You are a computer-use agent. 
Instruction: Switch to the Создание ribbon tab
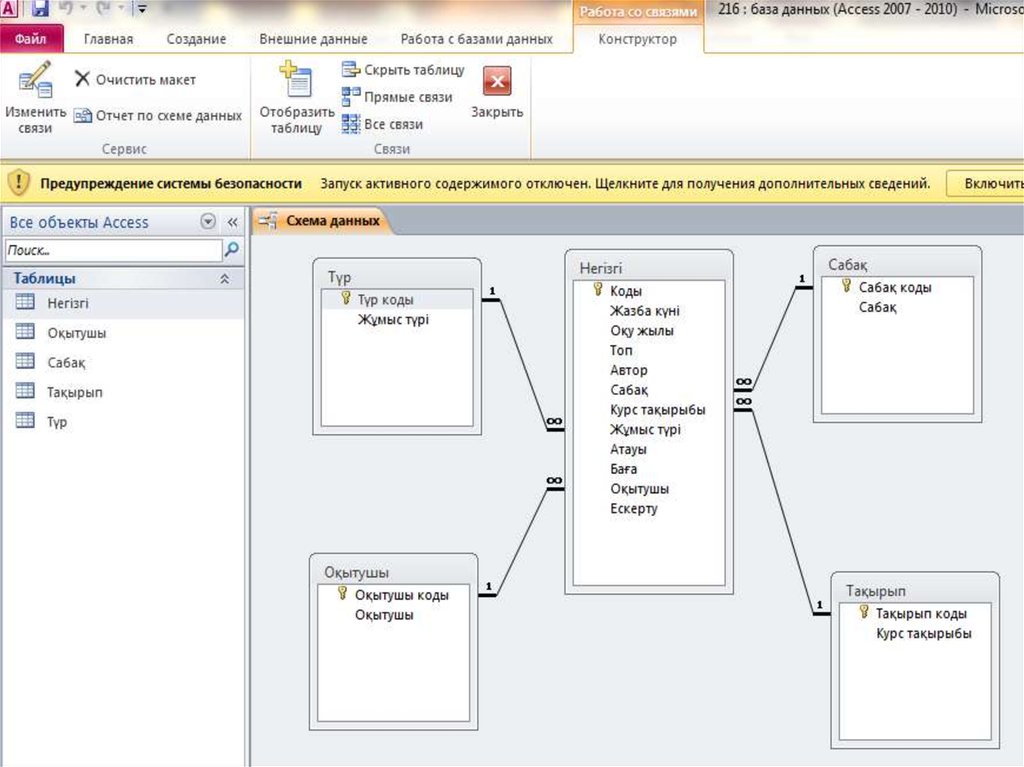click(x=196, y=39)
